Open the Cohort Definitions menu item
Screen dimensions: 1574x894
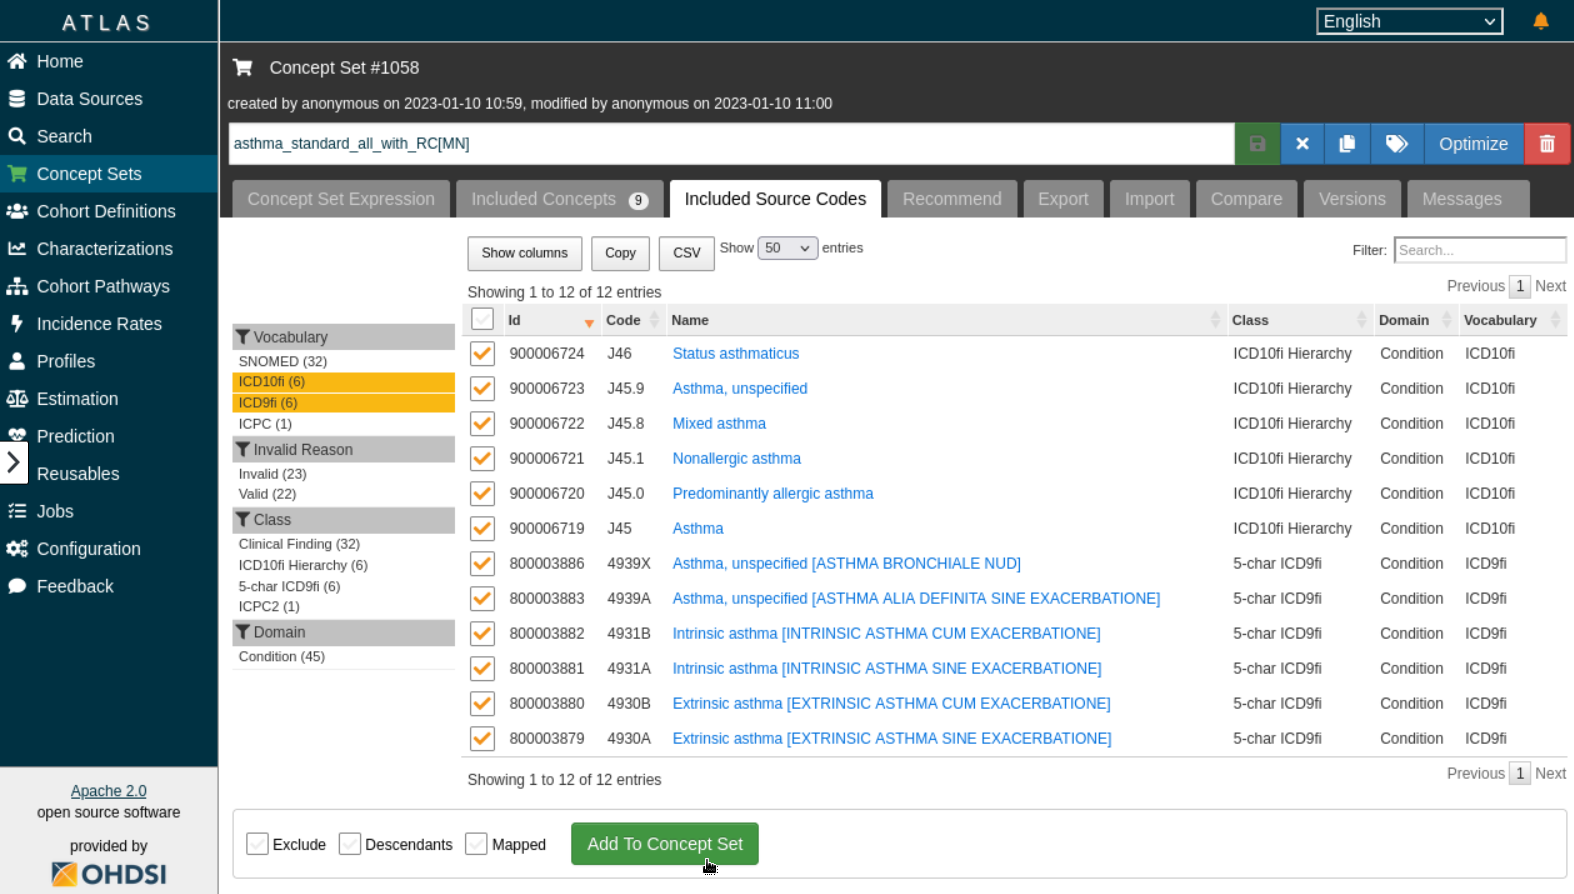106,211
